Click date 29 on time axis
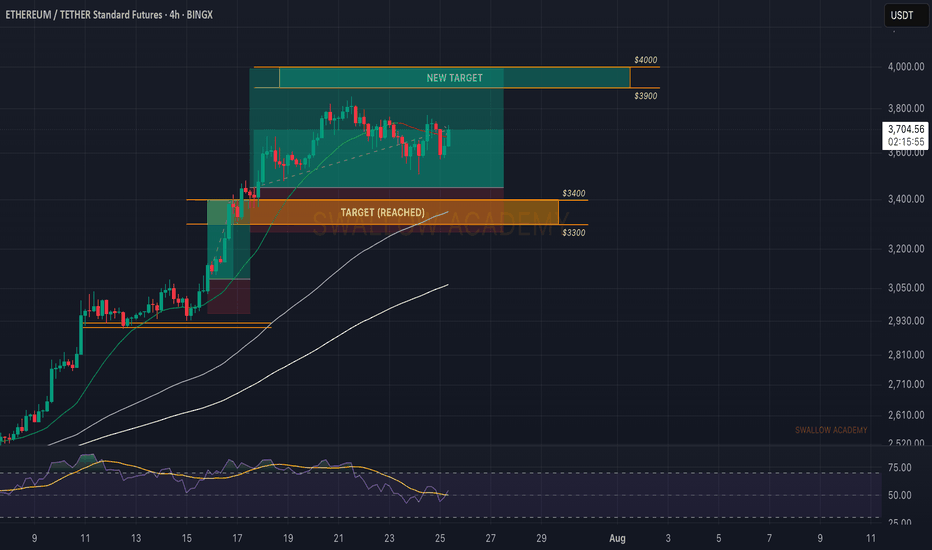Screen dimensions: 932x550 click(541, 538)
